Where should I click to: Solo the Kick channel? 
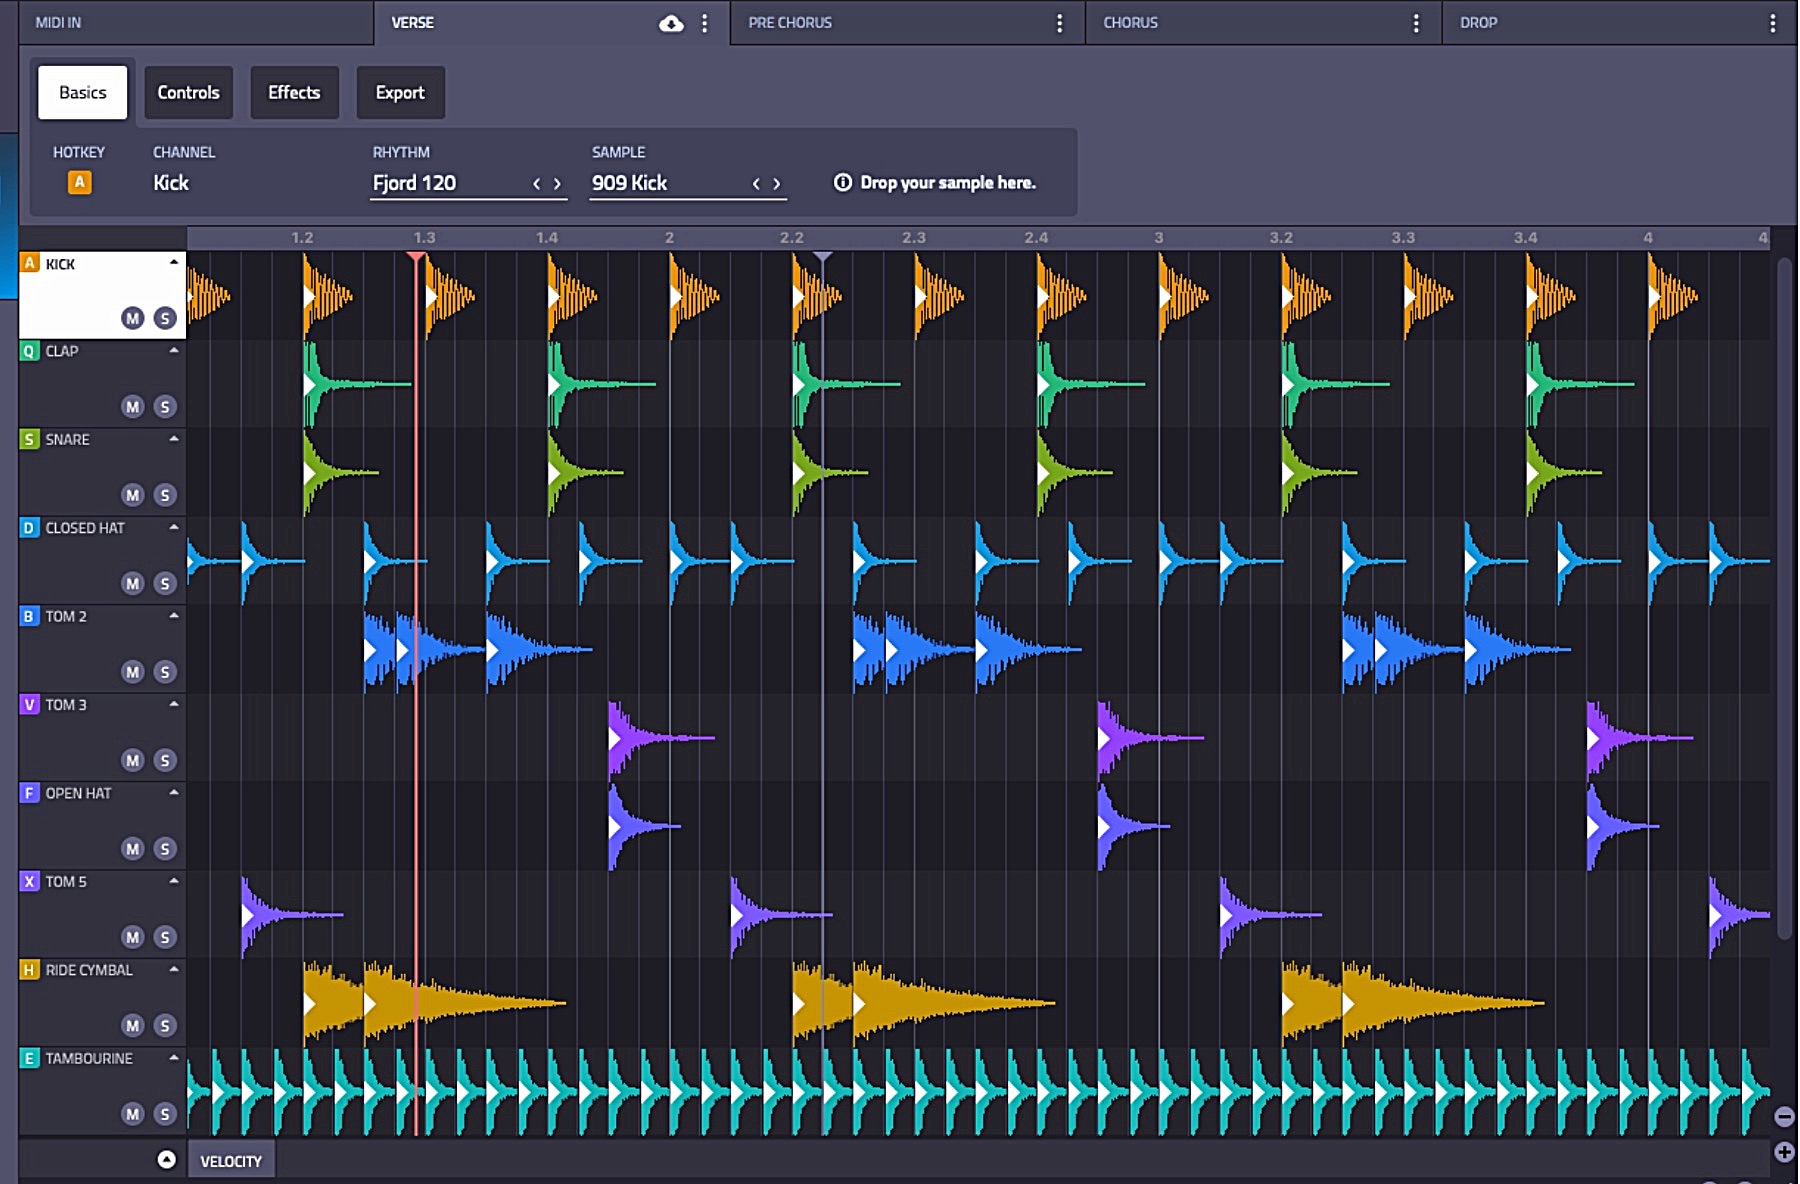tap(165, 318)
